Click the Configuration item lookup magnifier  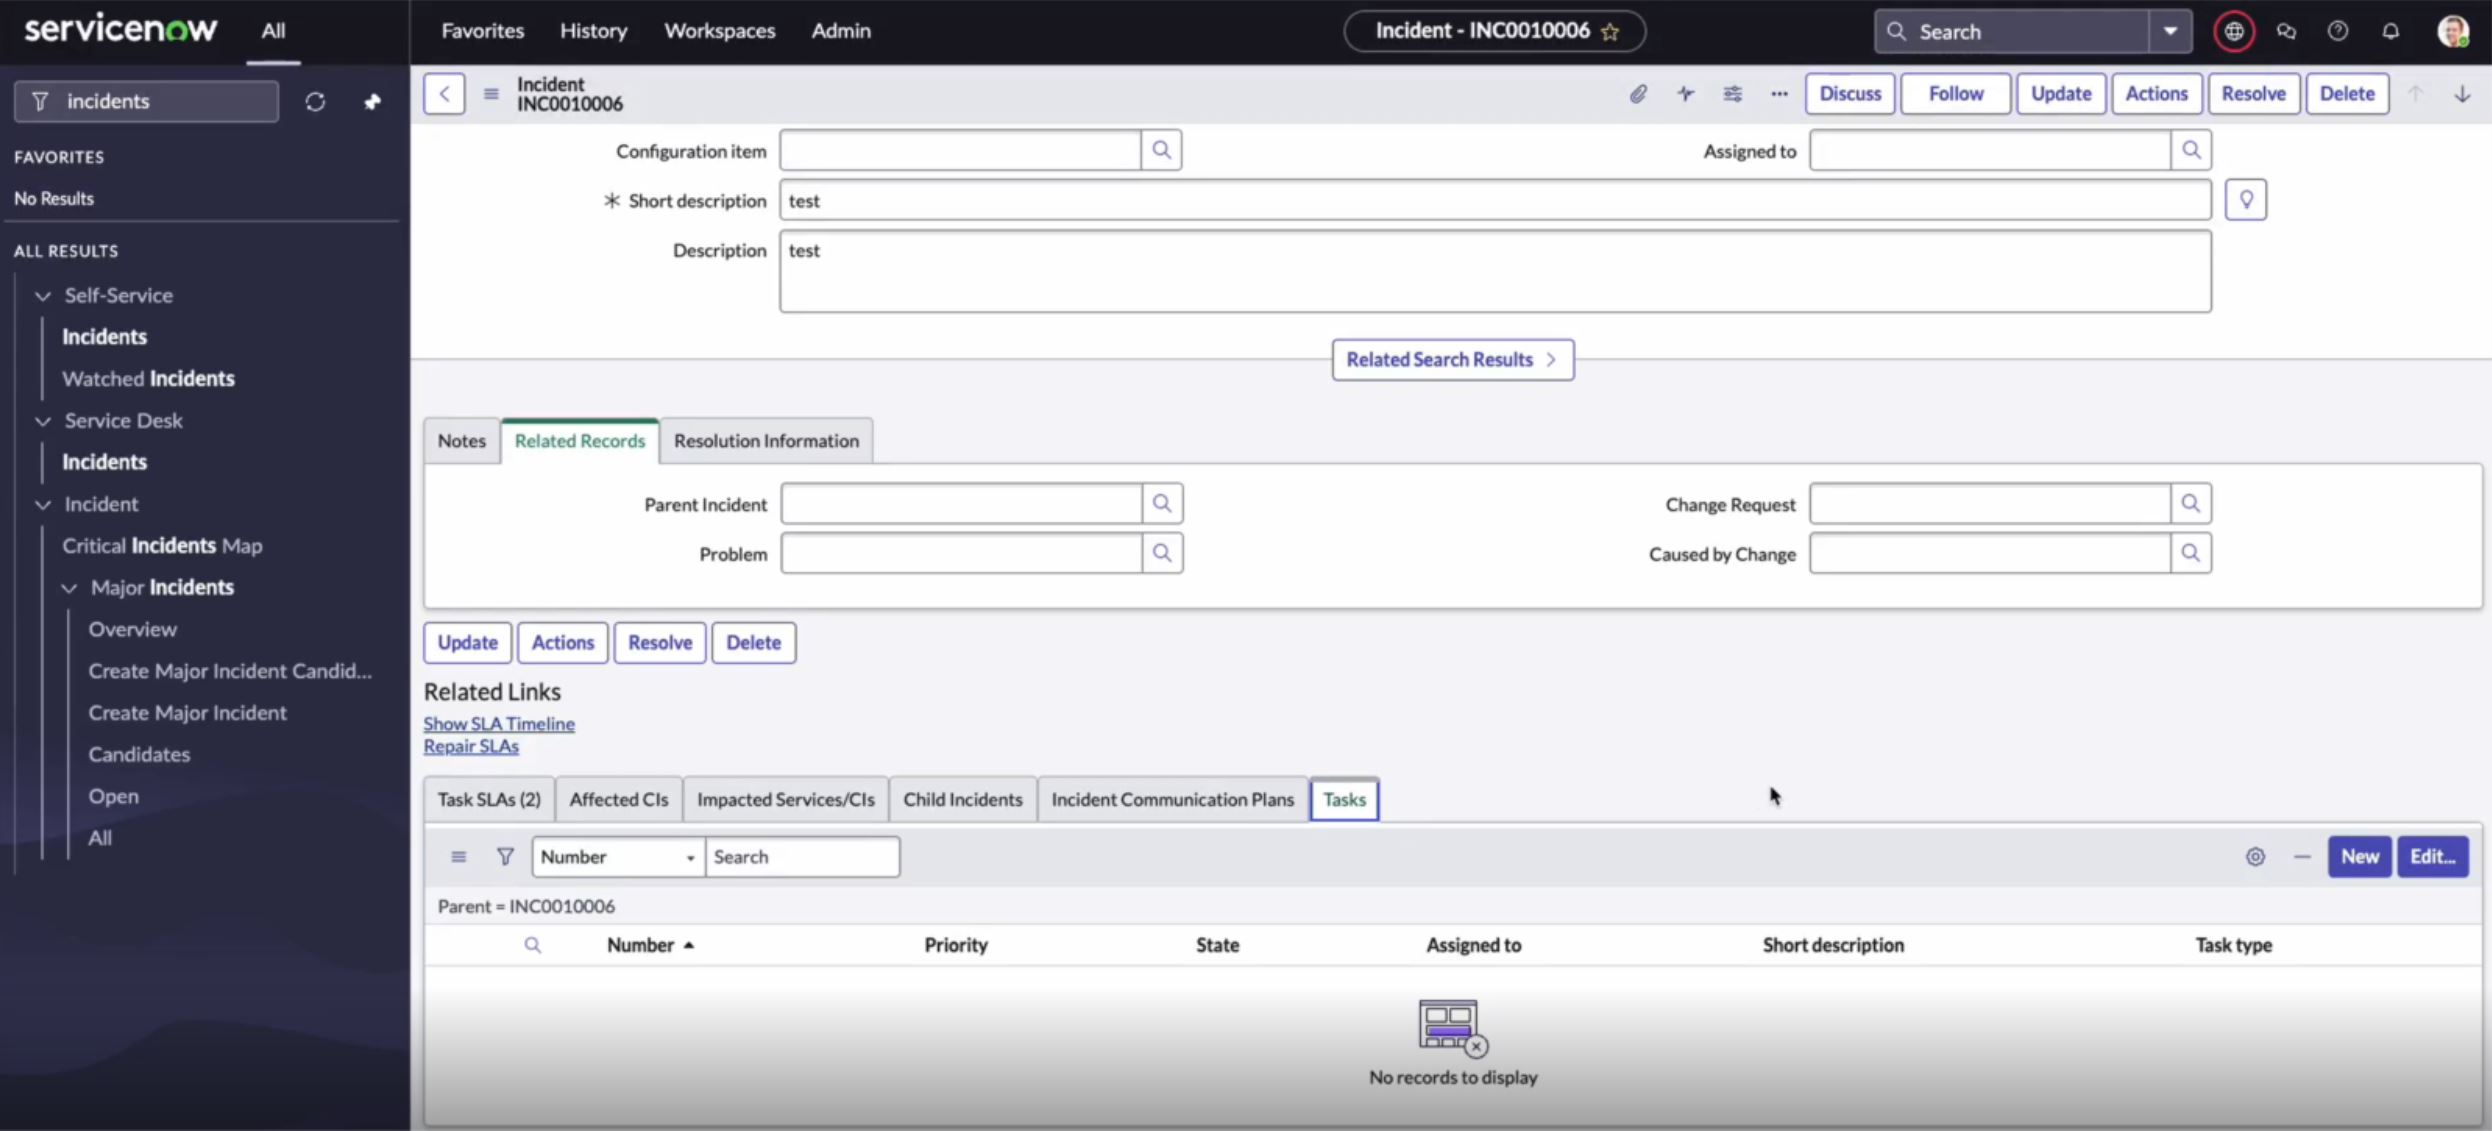click(1161, 150)
